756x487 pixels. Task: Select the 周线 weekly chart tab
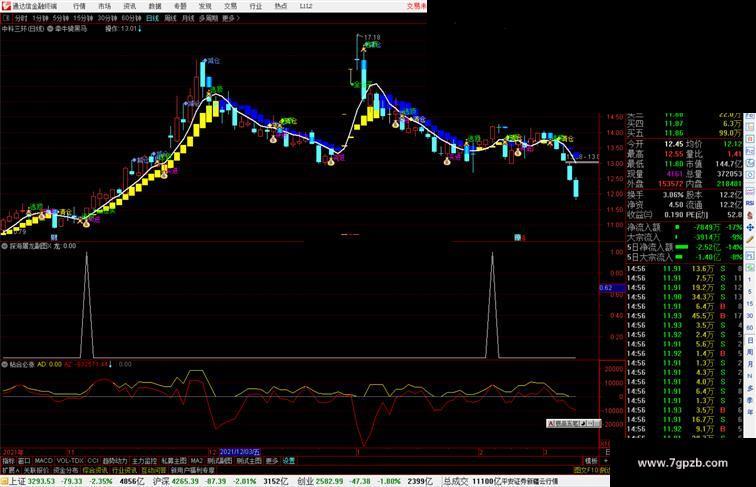pos(170,18)
